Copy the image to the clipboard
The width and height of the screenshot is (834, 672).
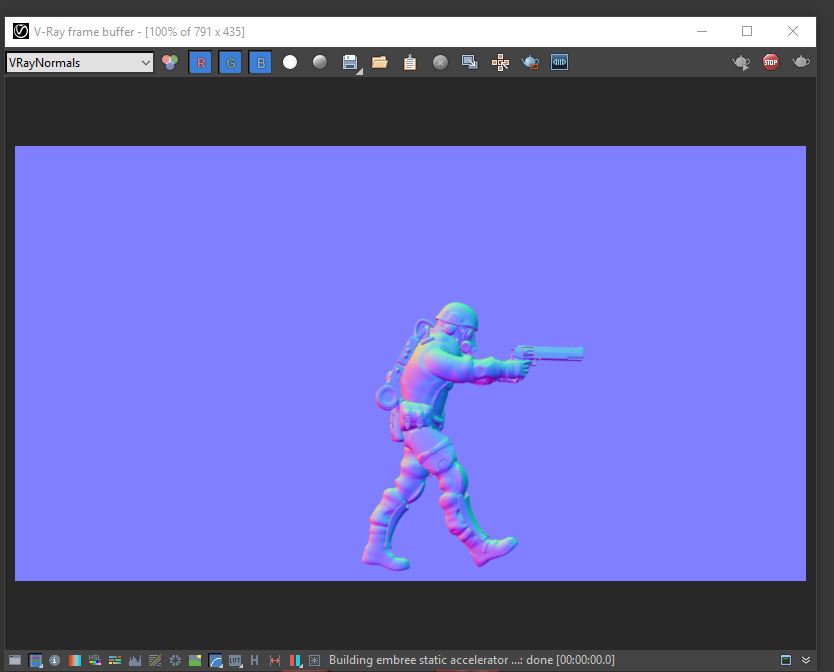tap(410, 62)
